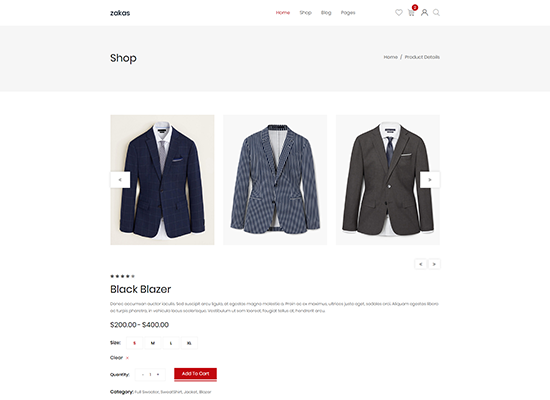This screenshot has height=400, width=550.
Task: Click the user account icon
Action: click(x=424, y=13)
